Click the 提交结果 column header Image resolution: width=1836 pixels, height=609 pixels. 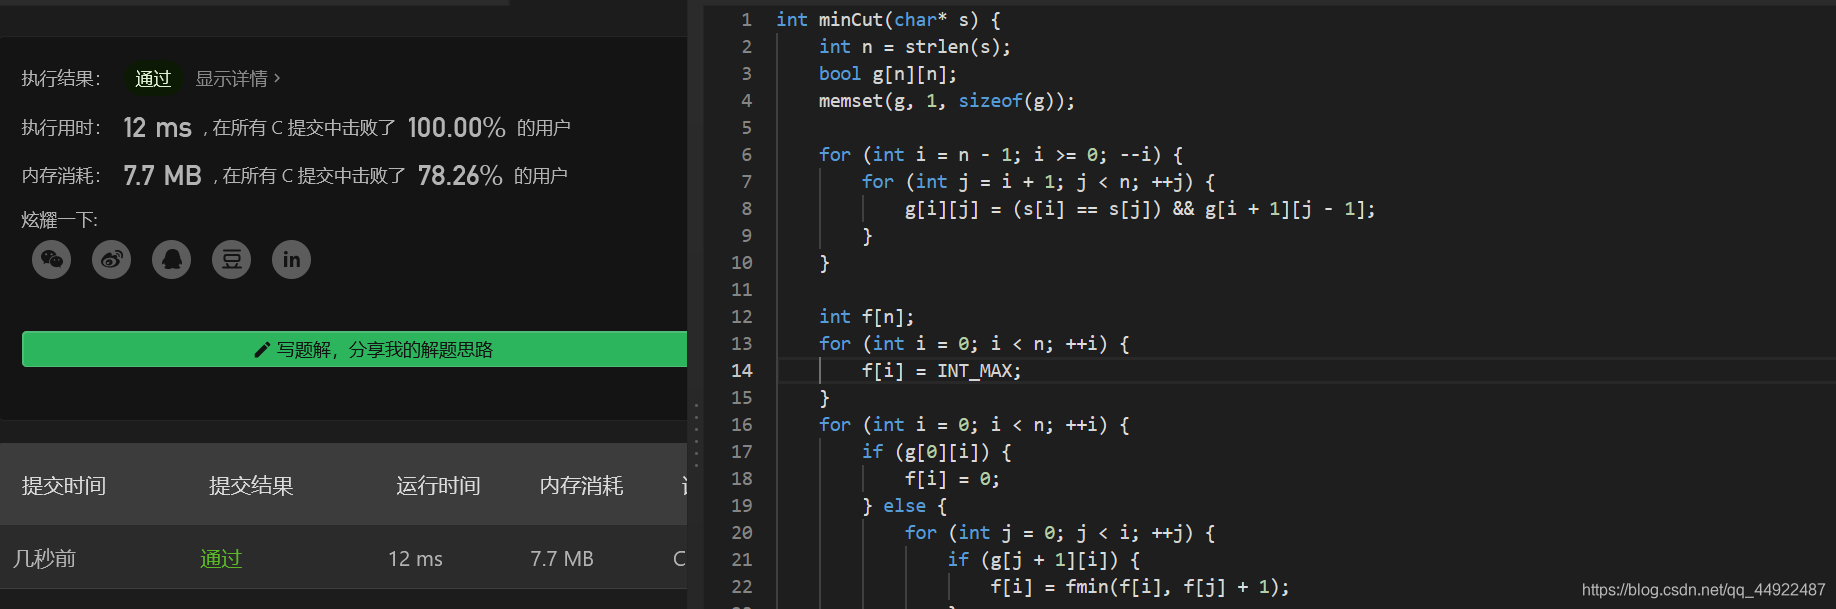tap(251, 486)
